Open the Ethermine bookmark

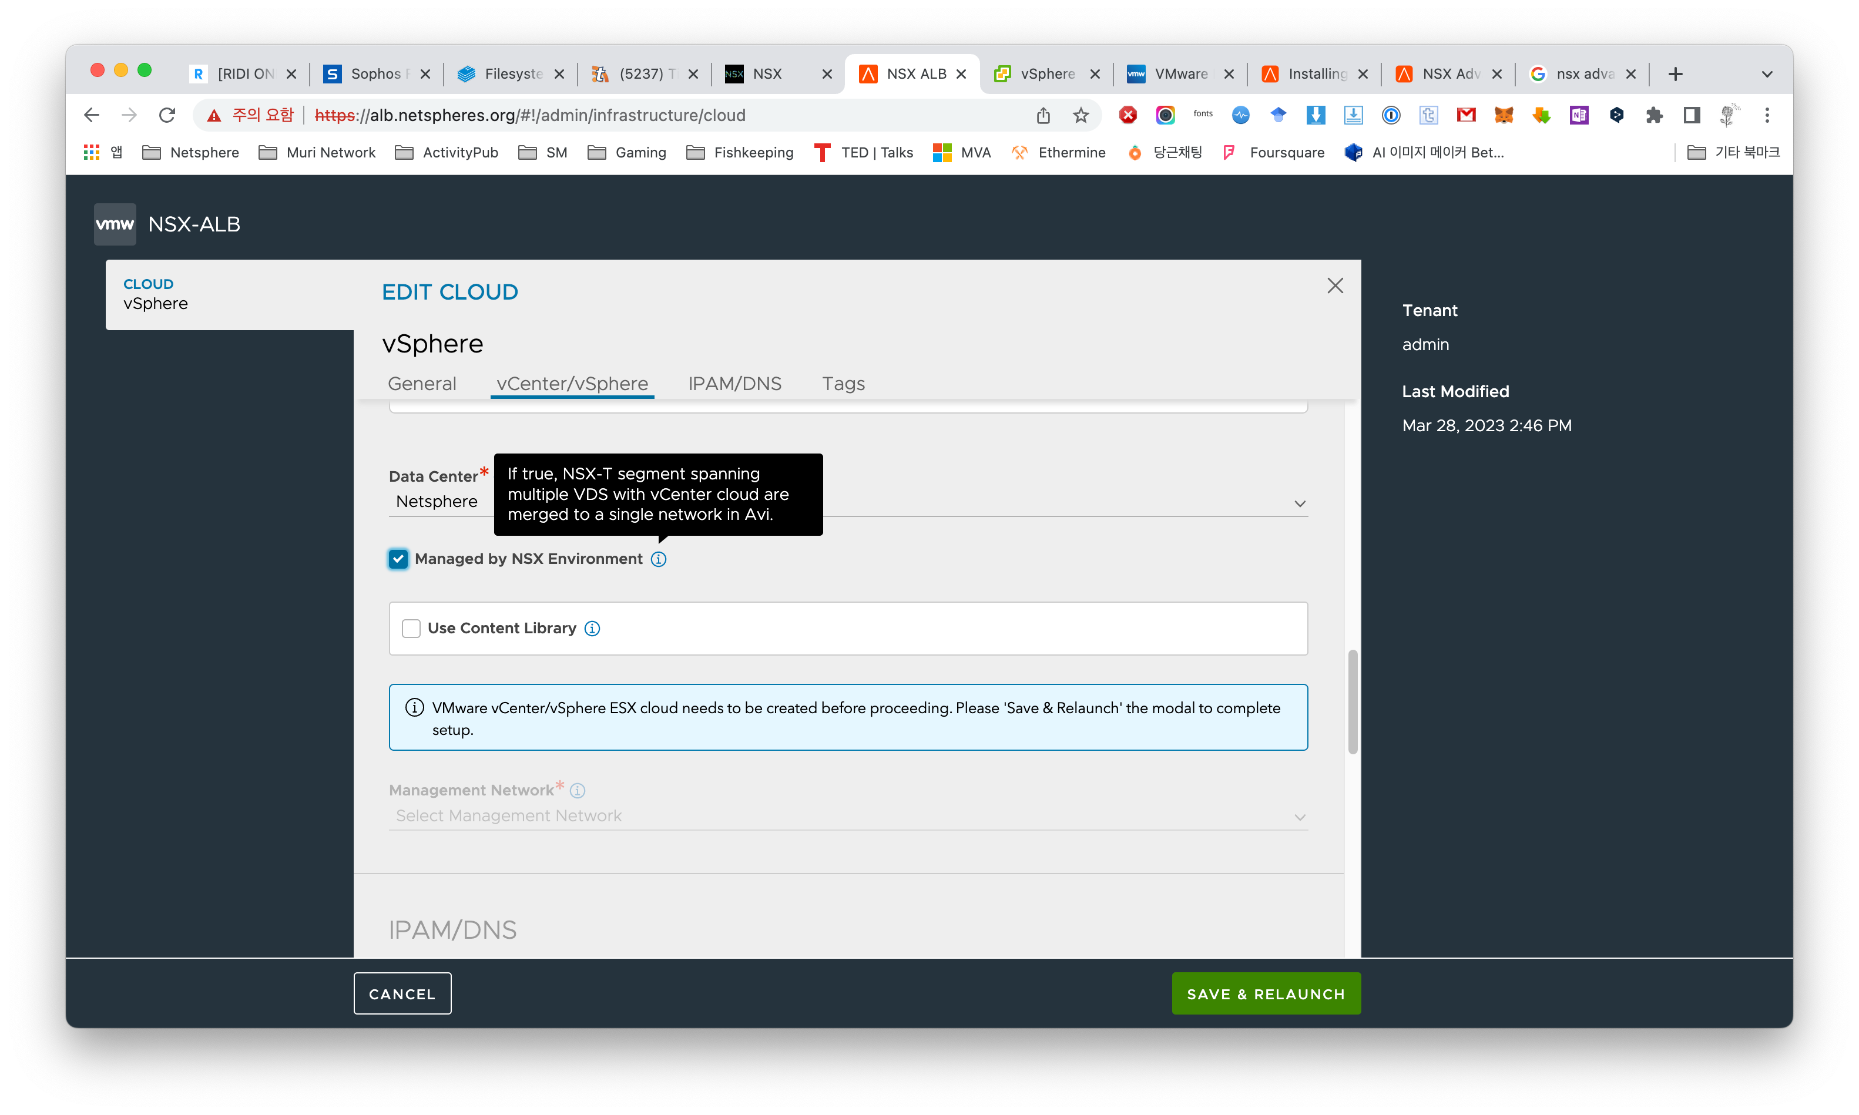1058,152
